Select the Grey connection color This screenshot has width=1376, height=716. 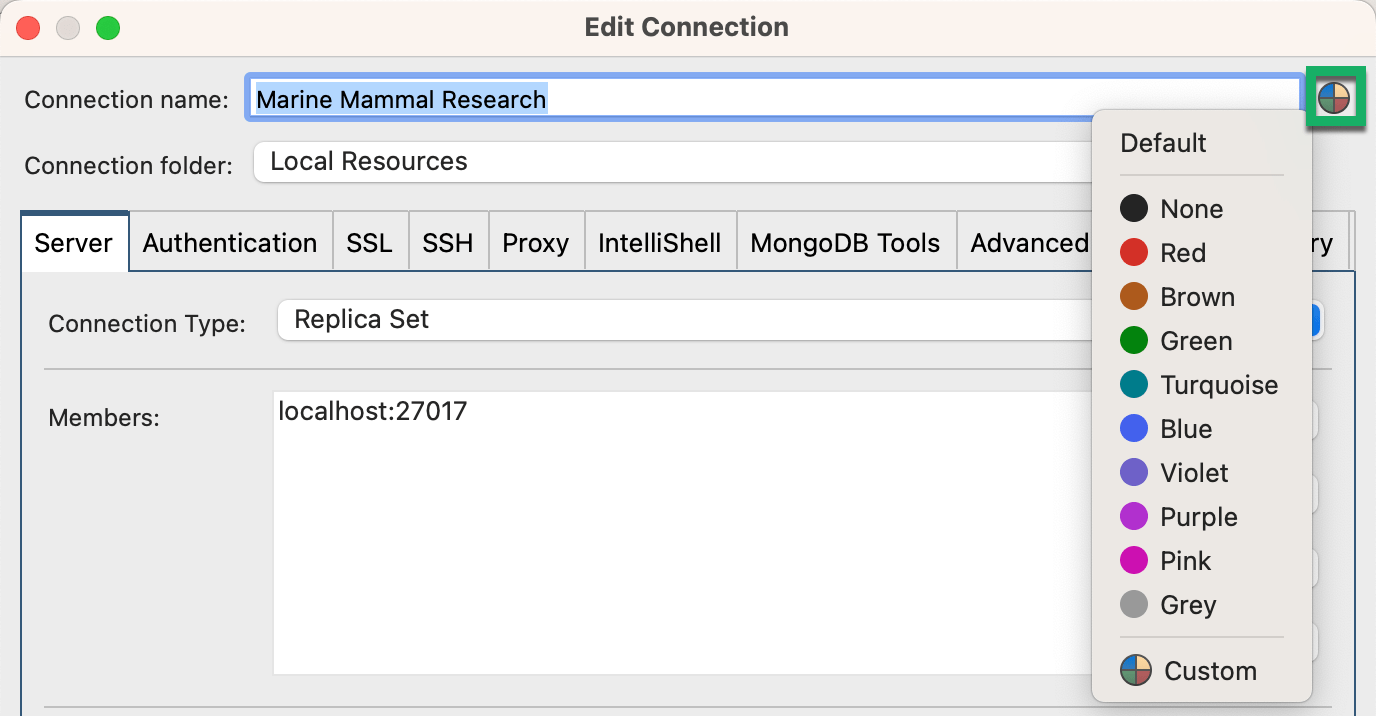1188,604
